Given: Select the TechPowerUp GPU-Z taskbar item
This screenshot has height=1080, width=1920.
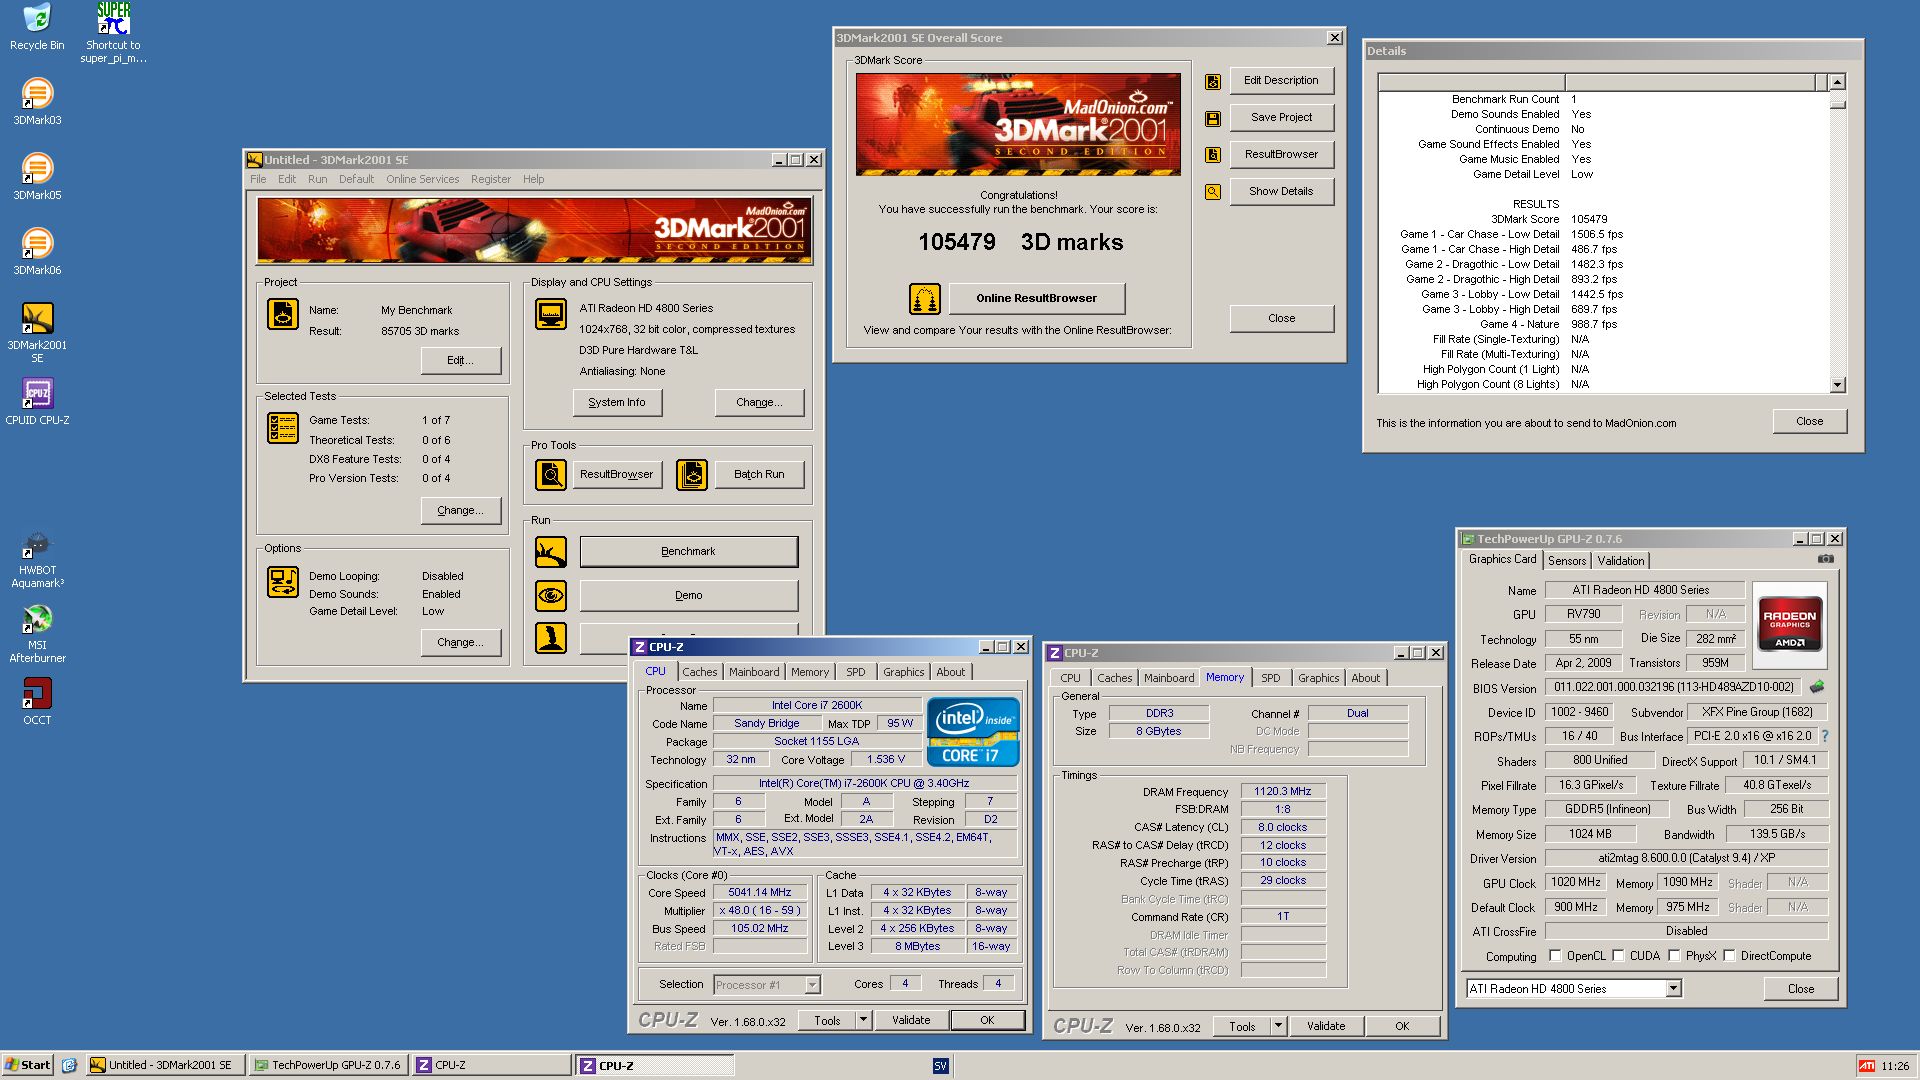Looking at the screenshot, I should pos(328,1065).
